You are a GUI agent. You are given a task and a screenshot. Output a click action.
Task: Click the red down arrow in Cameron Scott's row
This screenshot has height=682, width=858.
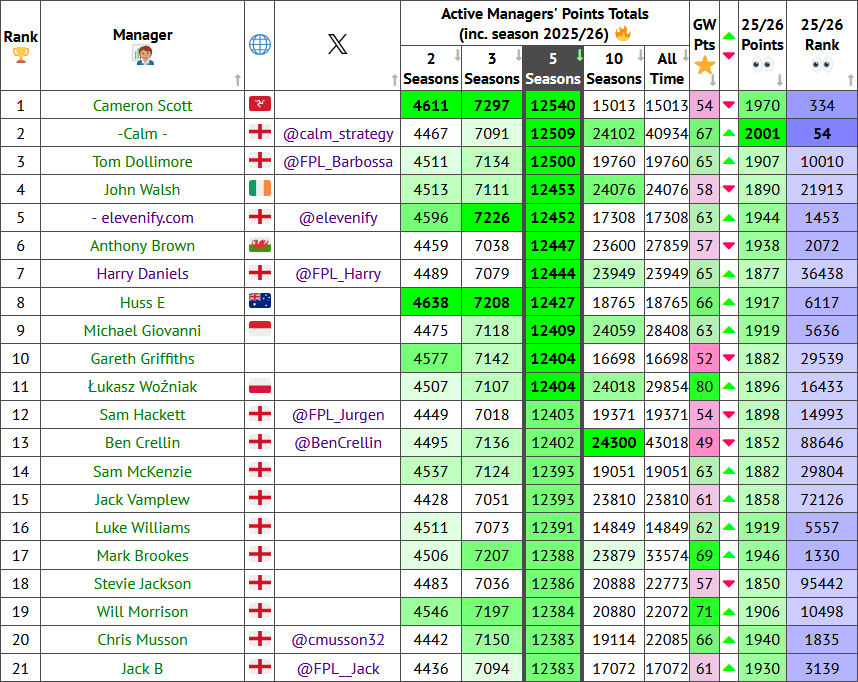pyautogui.click(x=729, y=105)
